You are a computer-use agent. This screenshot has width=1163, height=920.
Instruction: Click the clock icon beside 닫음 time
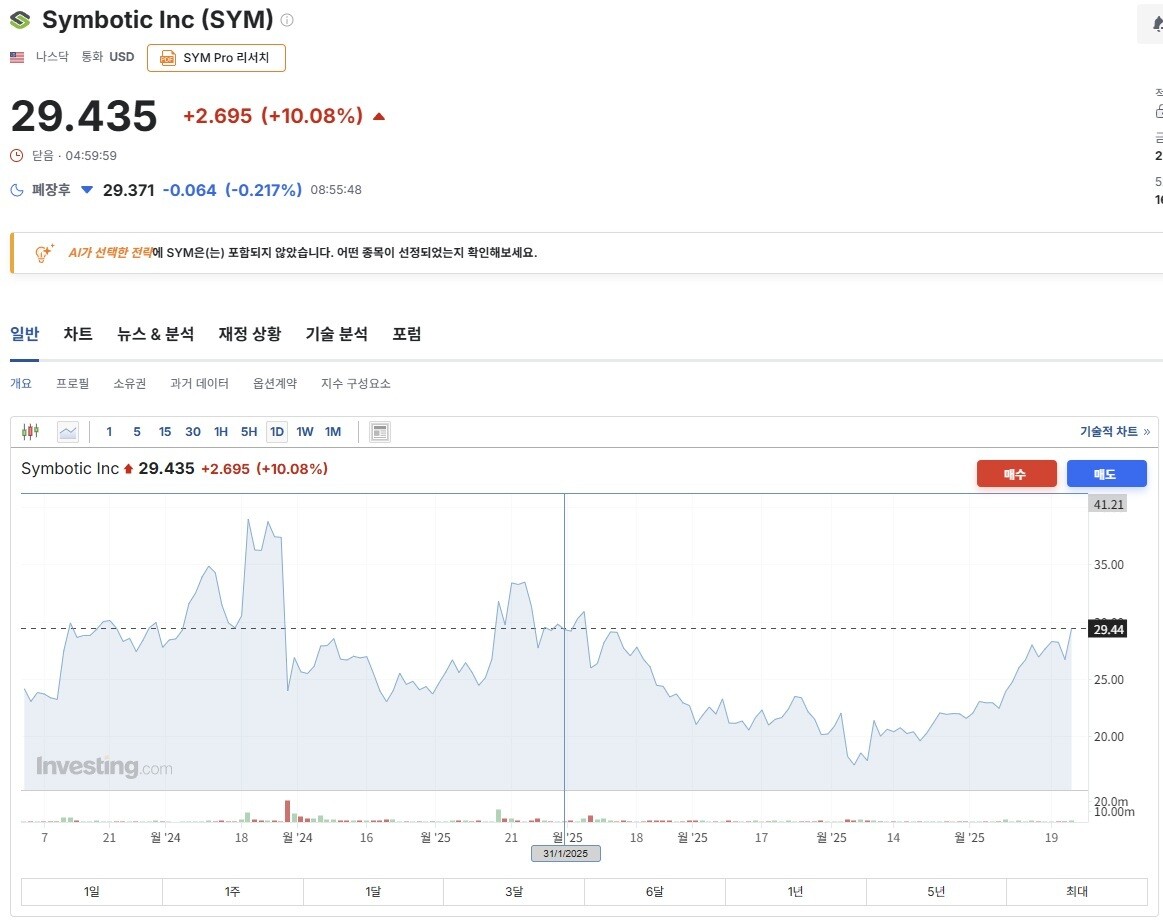[16, 156]
